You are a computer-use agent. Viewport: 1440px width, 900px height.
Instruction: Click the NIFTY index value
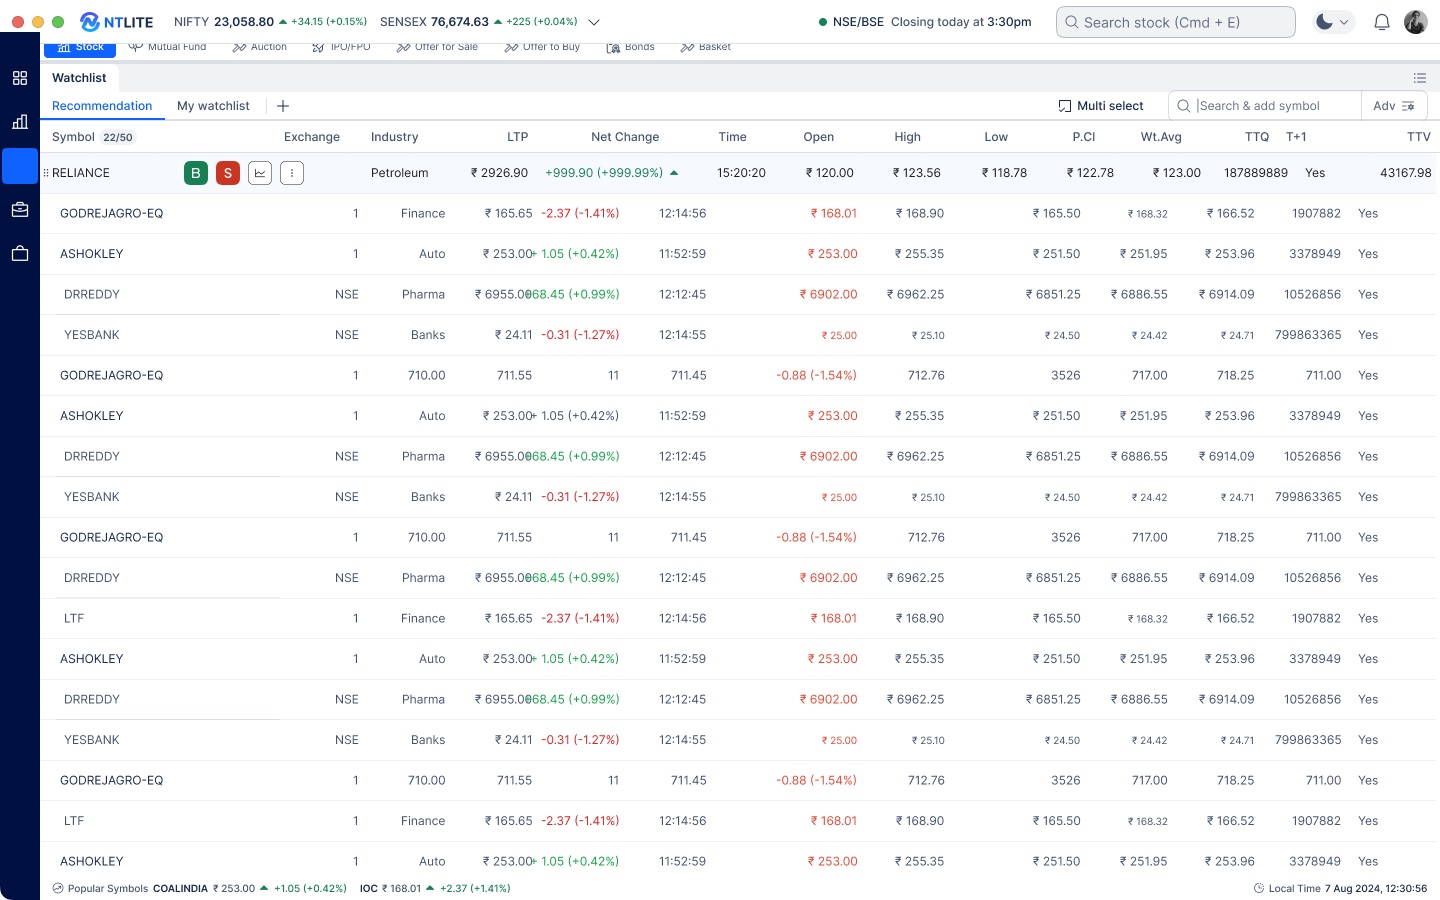(x=244, y=22)
